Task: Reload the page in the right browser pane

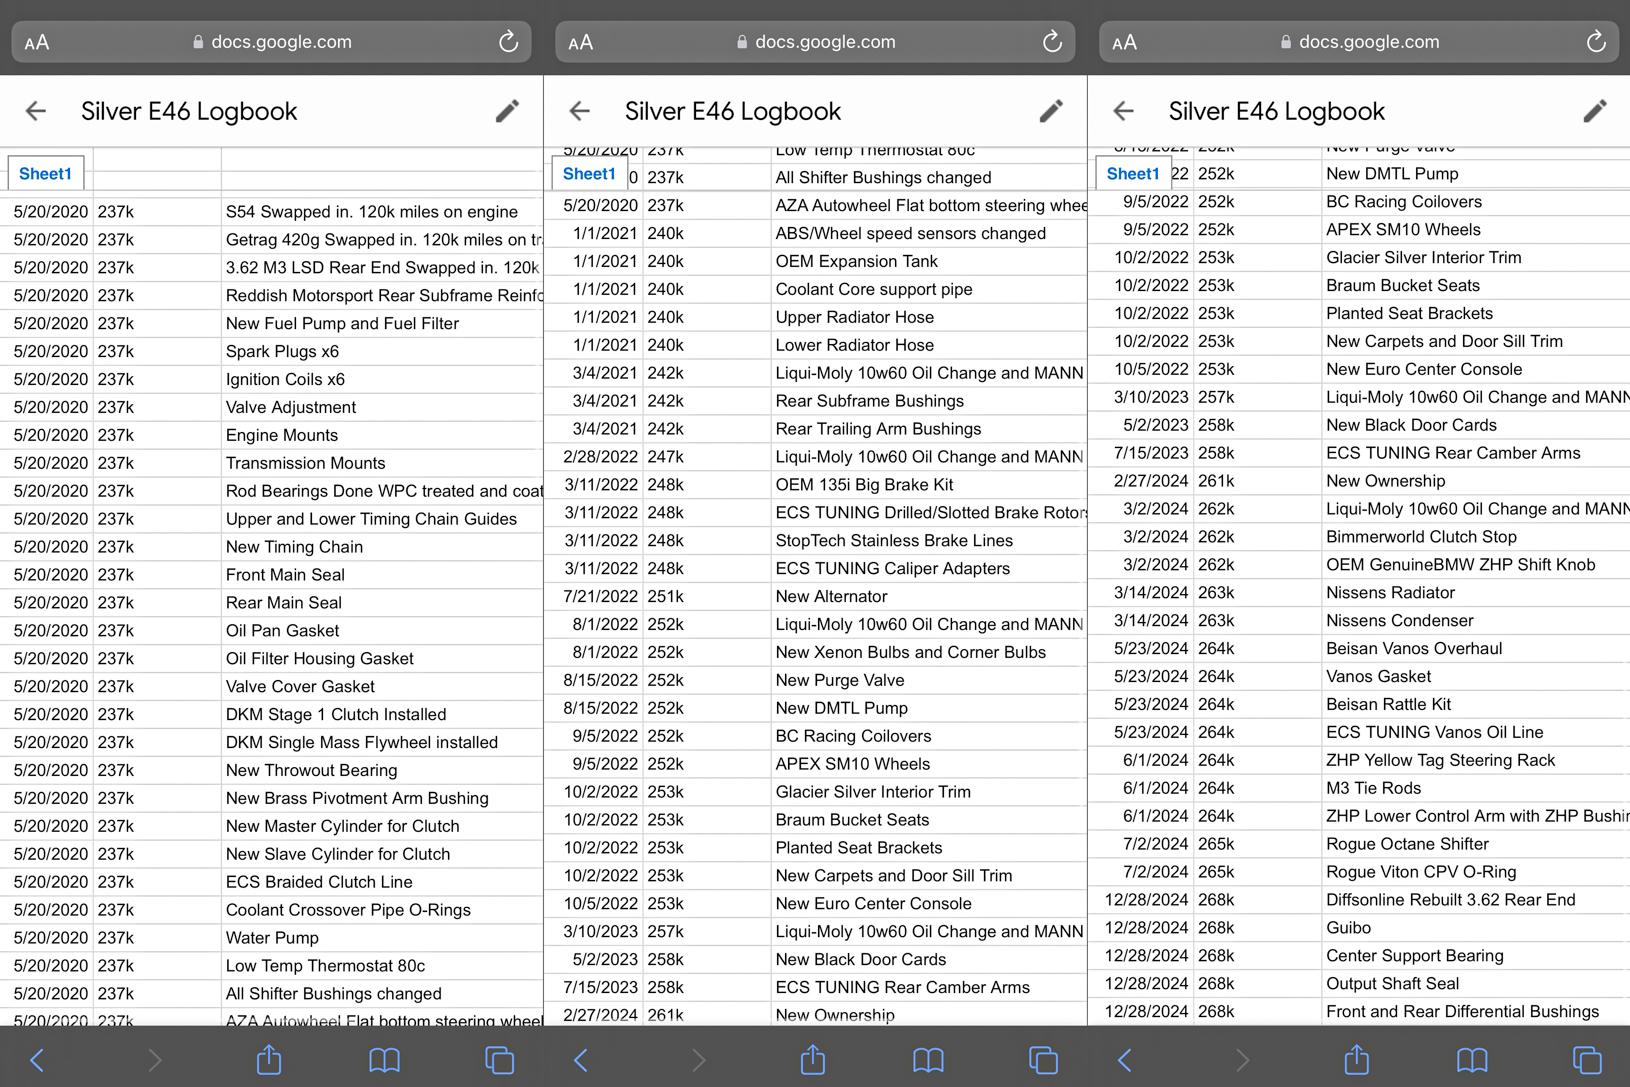Action: click(x=1595, y=42)
